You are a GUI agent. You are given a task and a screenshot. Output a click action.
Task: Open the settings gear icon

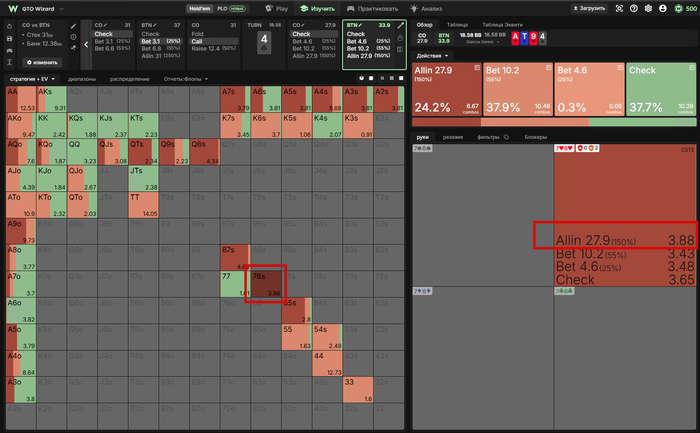point(648,8)
